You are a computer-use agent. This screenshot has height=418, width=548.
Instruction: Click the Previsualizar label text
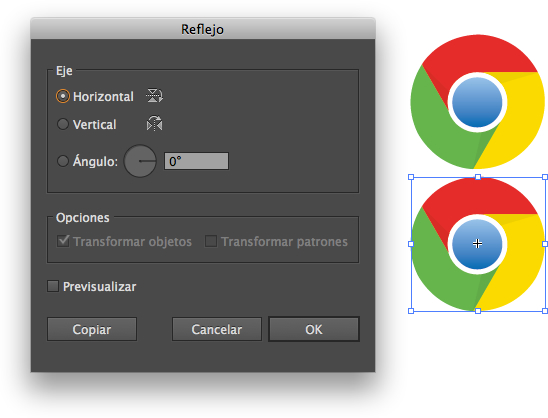(x=100, y=287)
